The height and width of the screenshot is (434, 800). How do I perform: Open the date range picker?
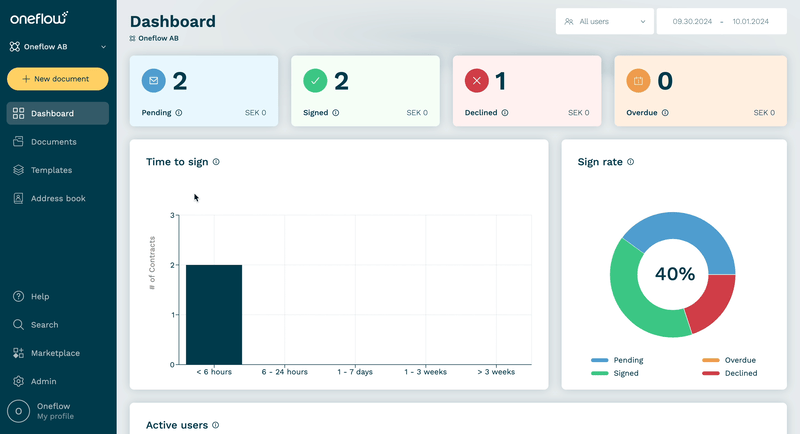[x=721, y=21]
